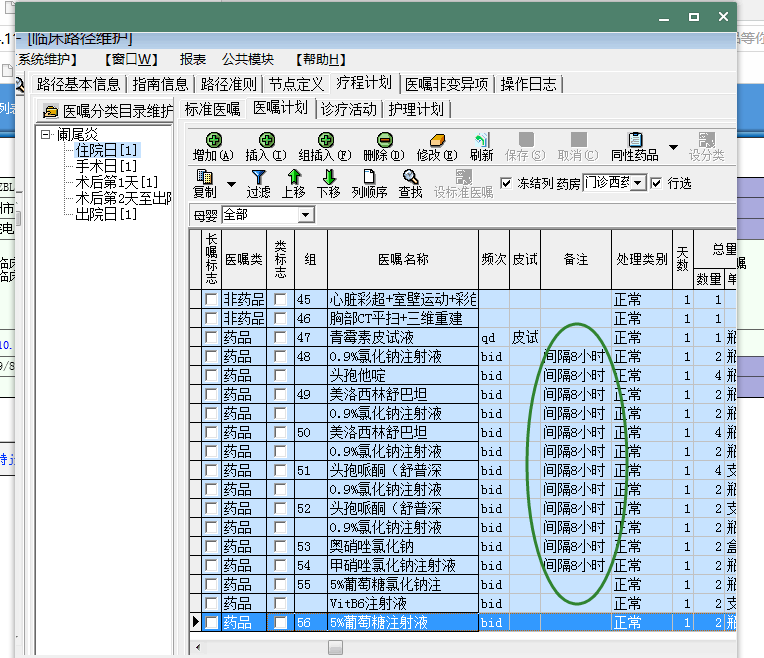
Task: Open the 医嘱非变异项 tab
Action: 446,83
